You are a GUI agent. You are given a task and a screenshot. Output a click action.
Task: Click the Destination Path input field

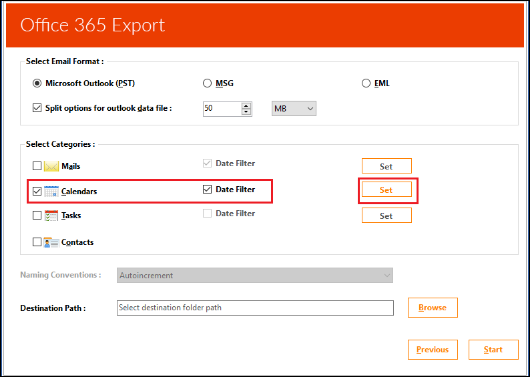255,308
